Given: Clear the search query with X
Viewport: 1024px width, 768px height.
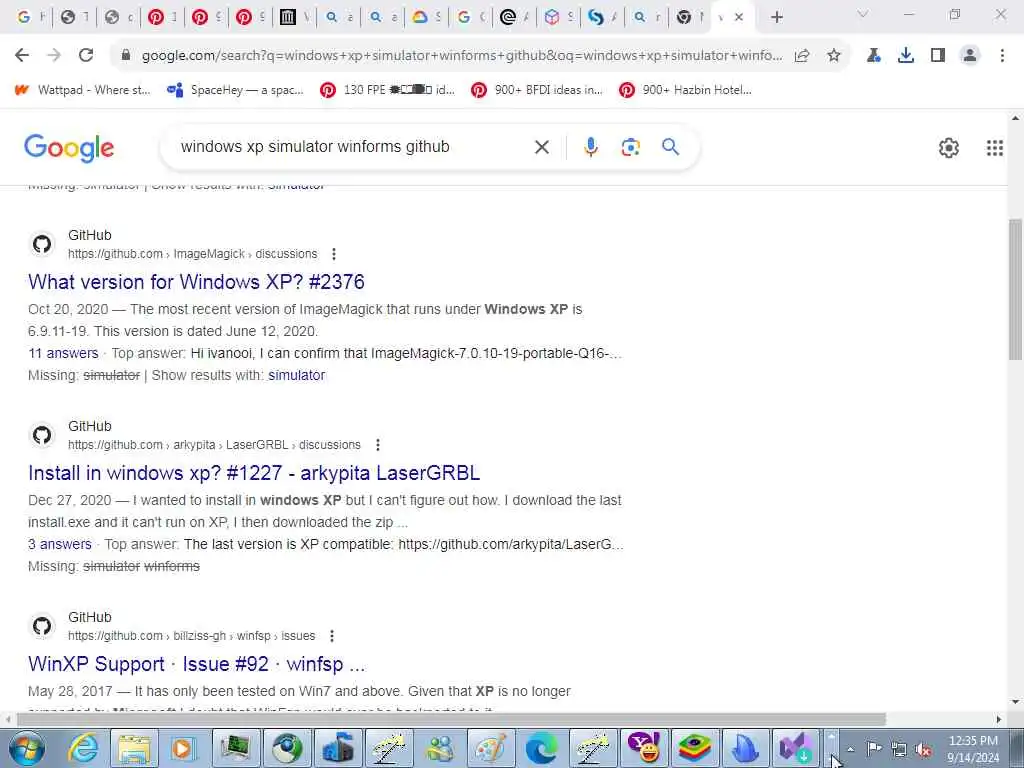Looking at the screenshot, I should [x=541, y=148].
